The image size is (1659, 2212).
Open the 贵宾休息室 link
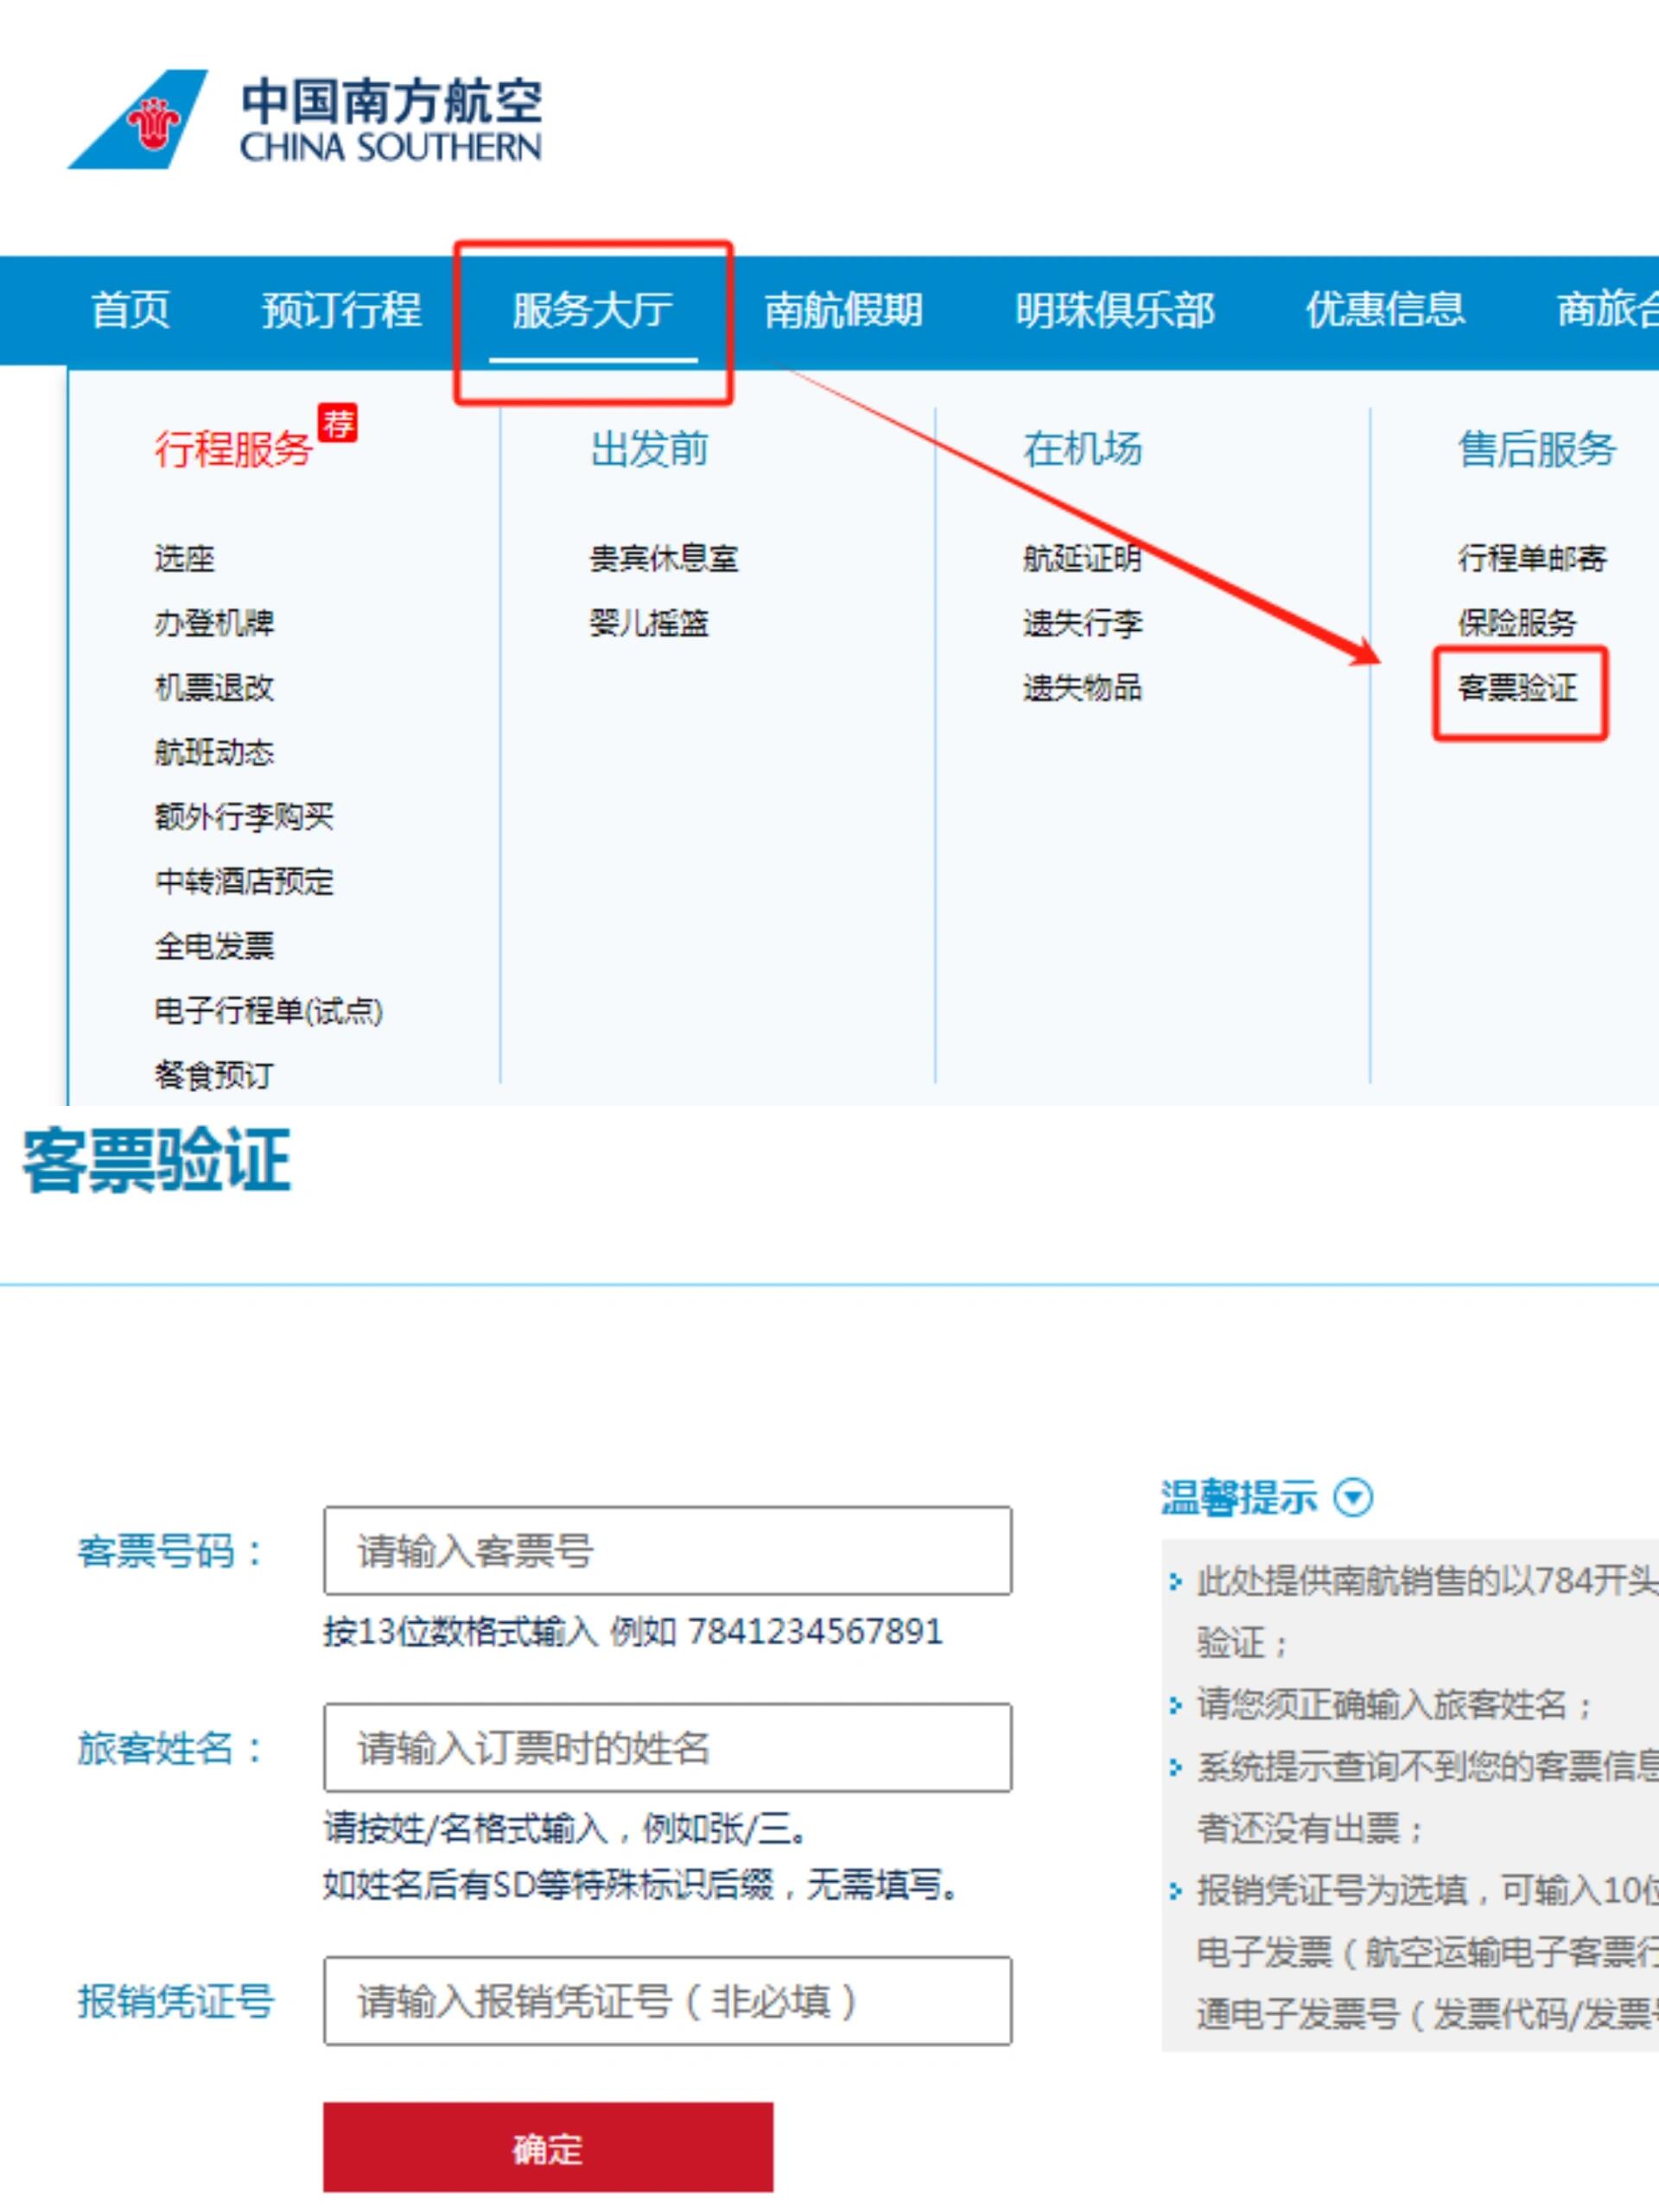coord(664,558)
